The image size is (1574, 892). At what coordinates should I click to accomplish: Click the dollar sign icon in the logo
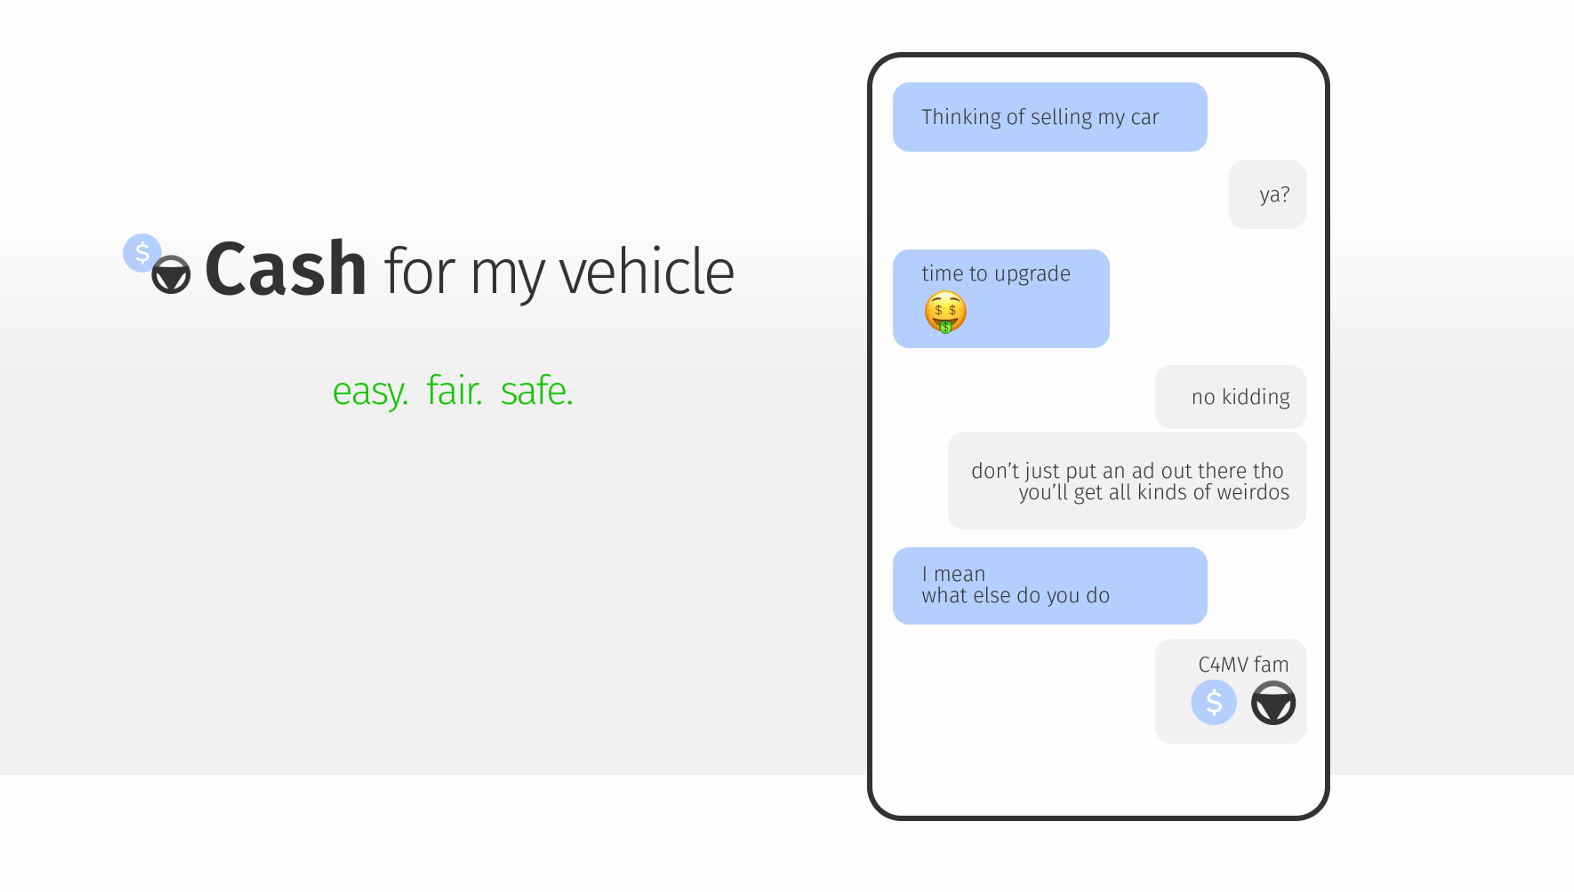[142, 253]
